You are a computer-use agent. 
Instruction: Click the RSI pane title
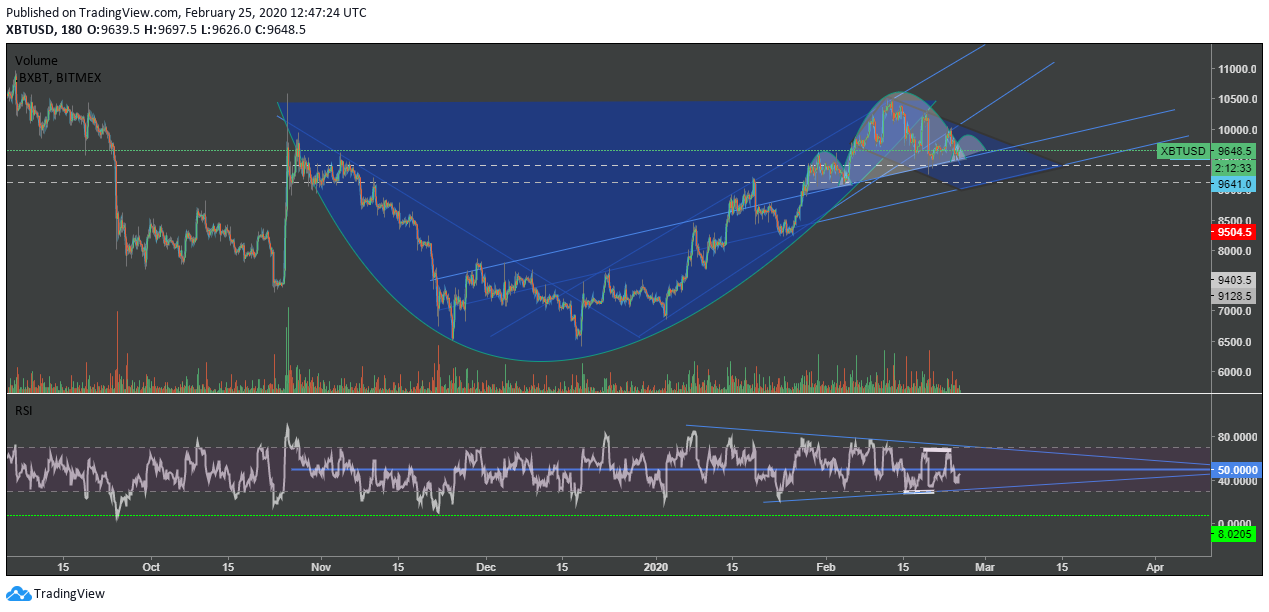point(23,411)
